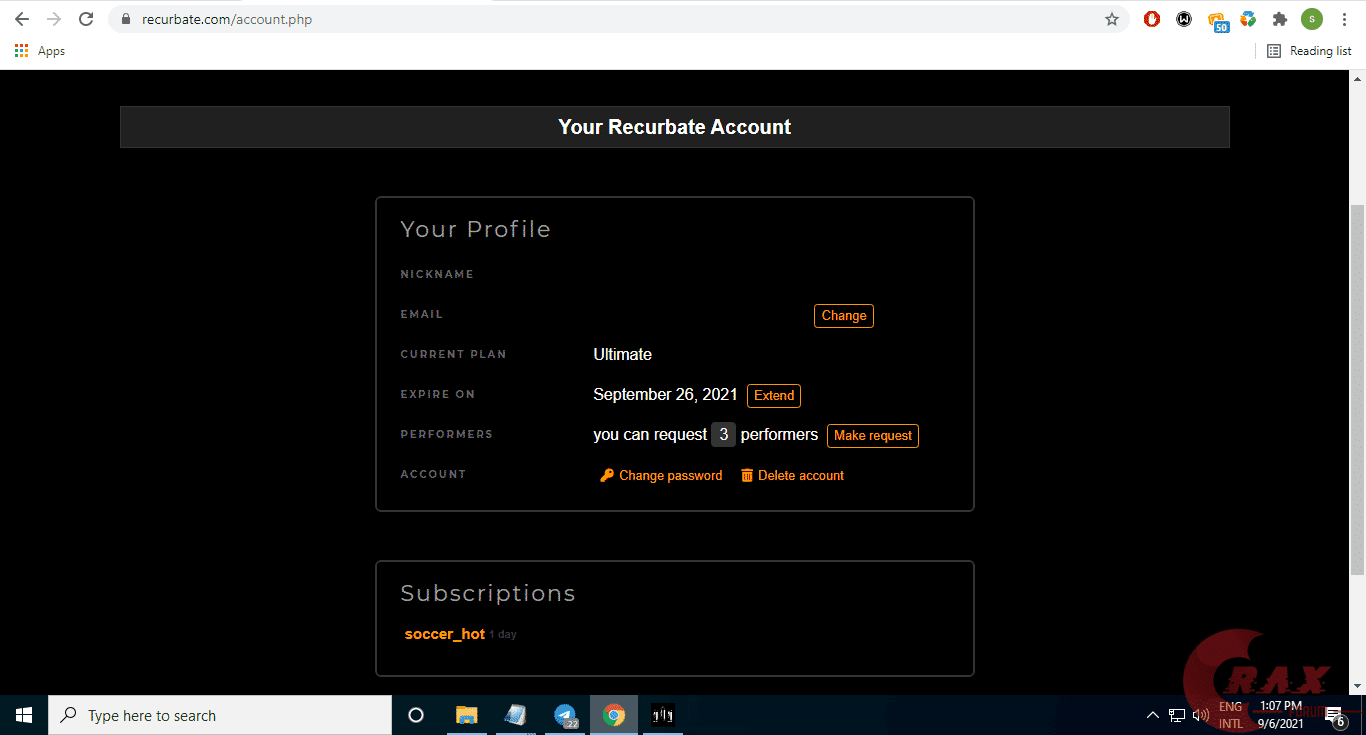Click the recycle-style extension icon
Screen dimensions: 1366x735
pos(1248,18)
